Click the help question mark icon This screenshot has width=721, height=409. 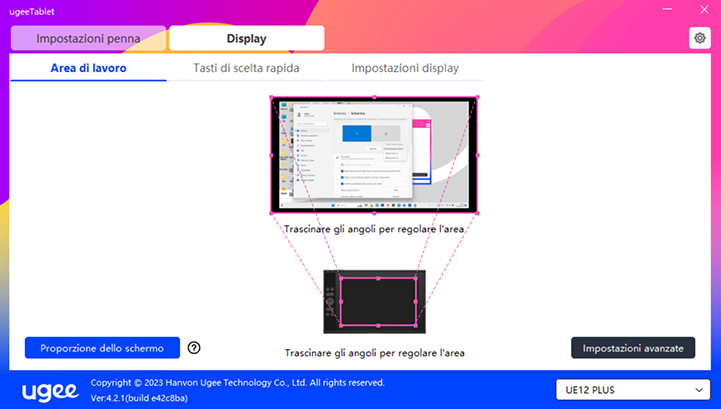(194, 348)
